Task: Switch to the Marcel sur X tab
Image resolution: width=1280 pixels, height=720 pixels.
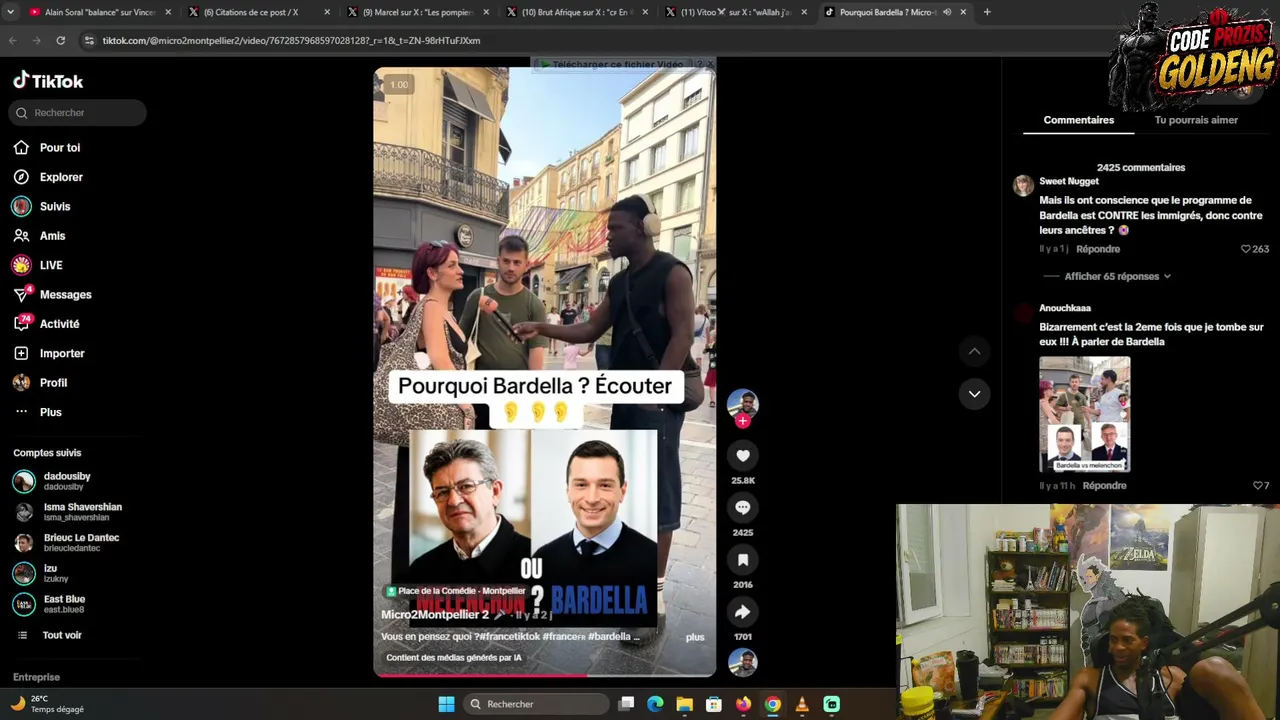Action: [417, 12]
